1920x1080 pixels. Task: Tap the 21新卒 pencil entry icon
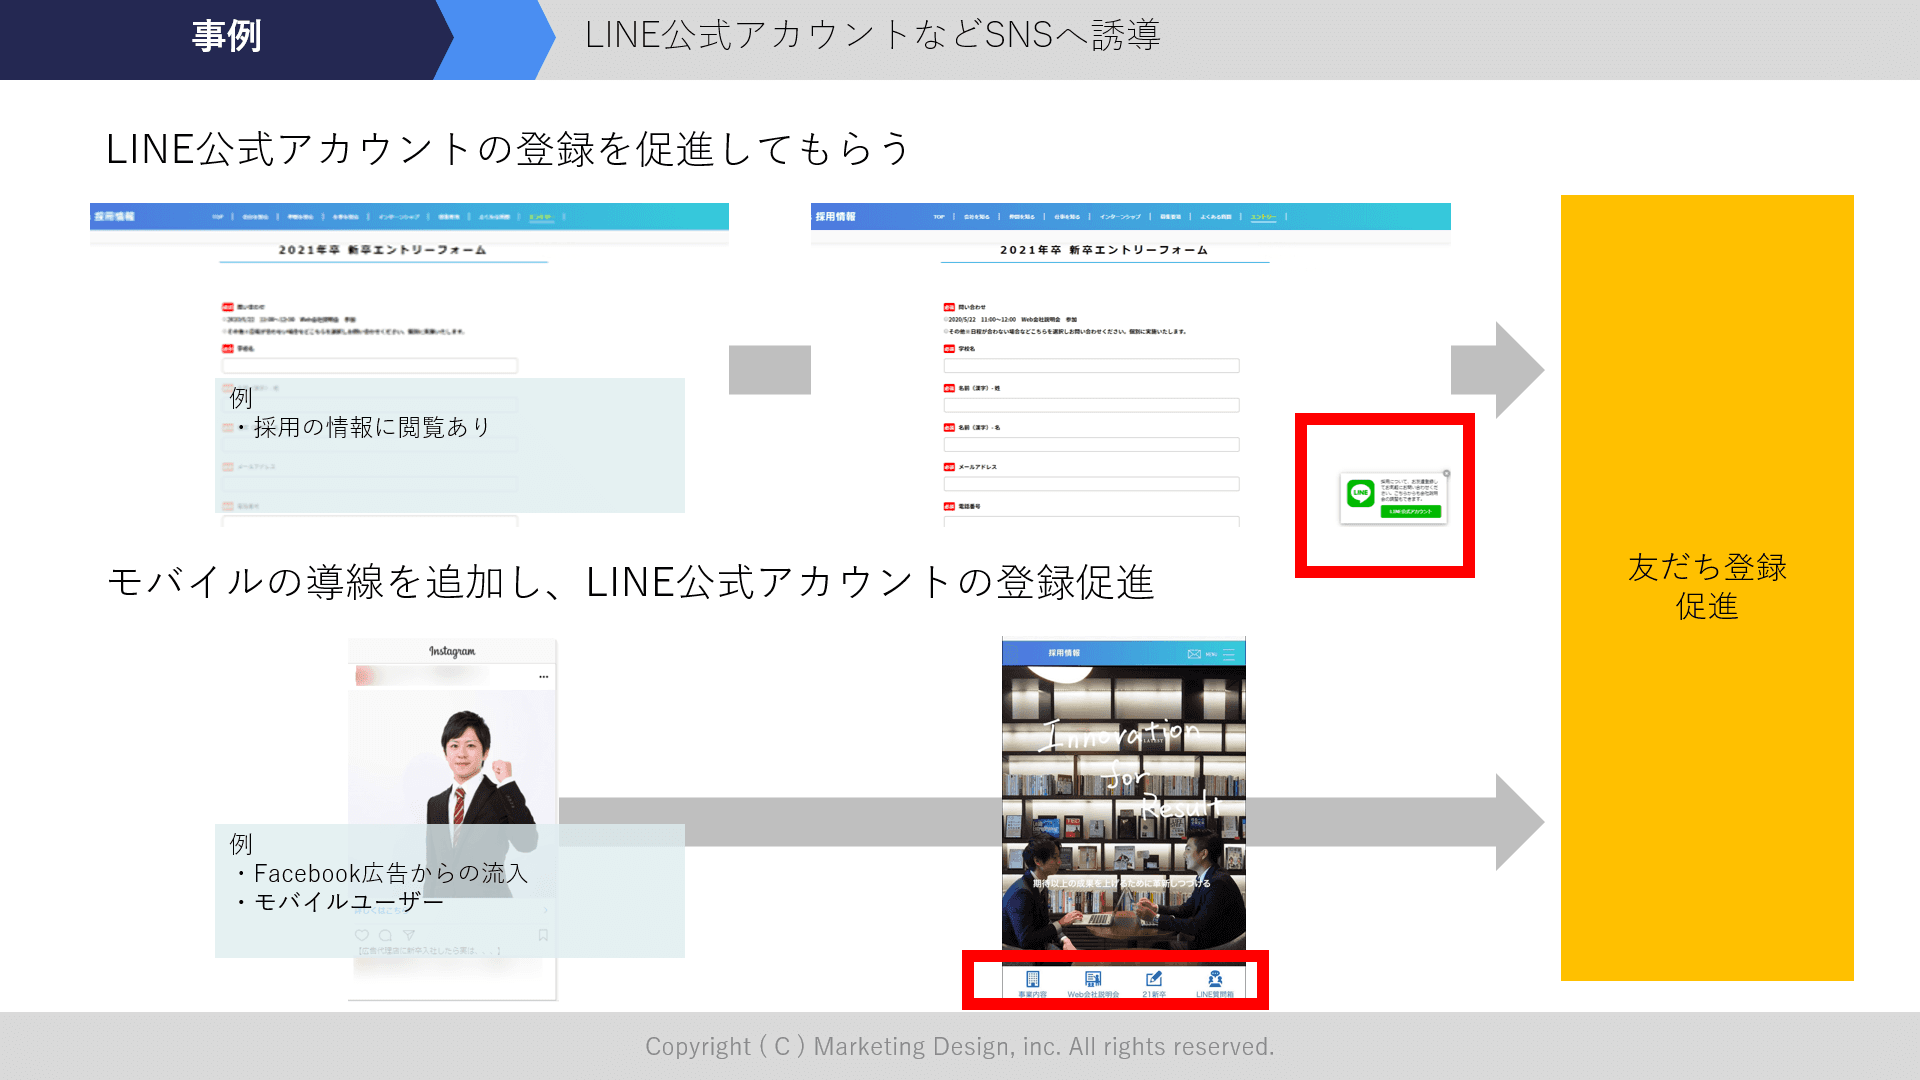(x=1154, y=980)
